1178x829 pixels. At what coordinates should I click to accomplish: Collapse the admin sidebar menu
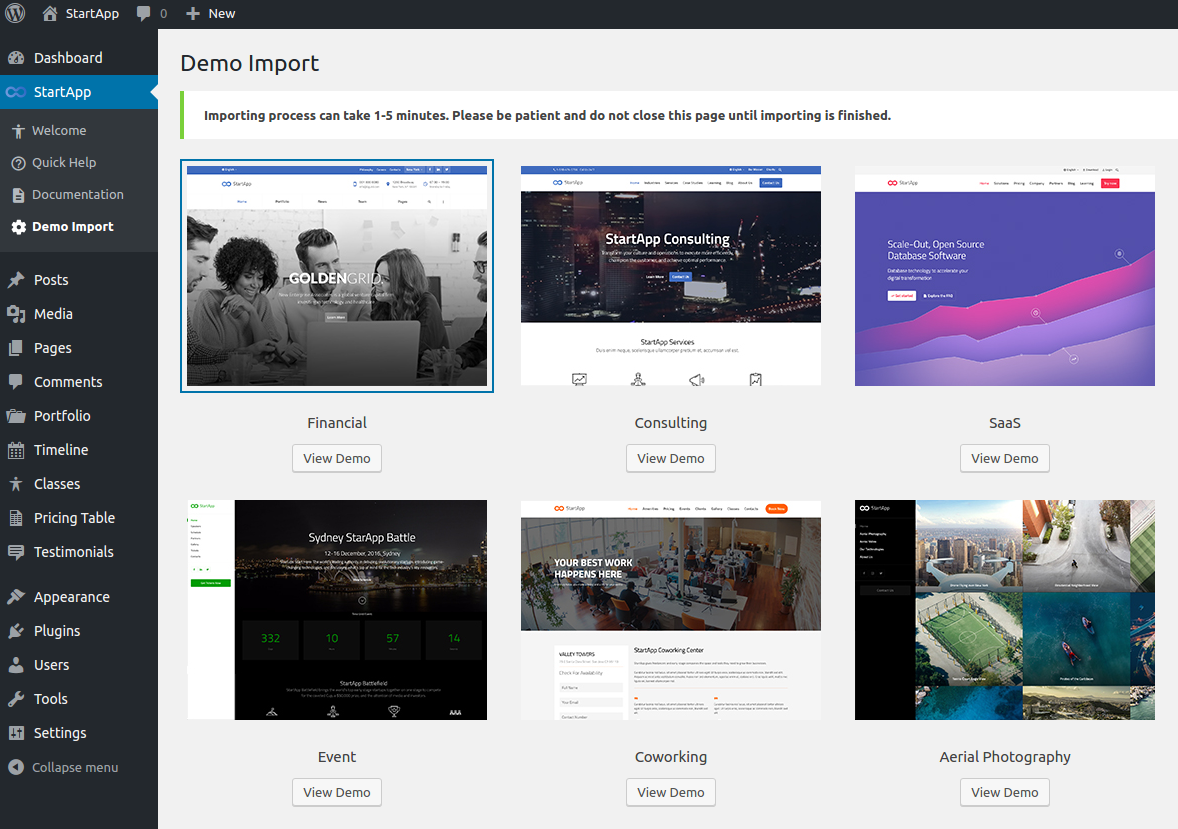coord(64,767)
